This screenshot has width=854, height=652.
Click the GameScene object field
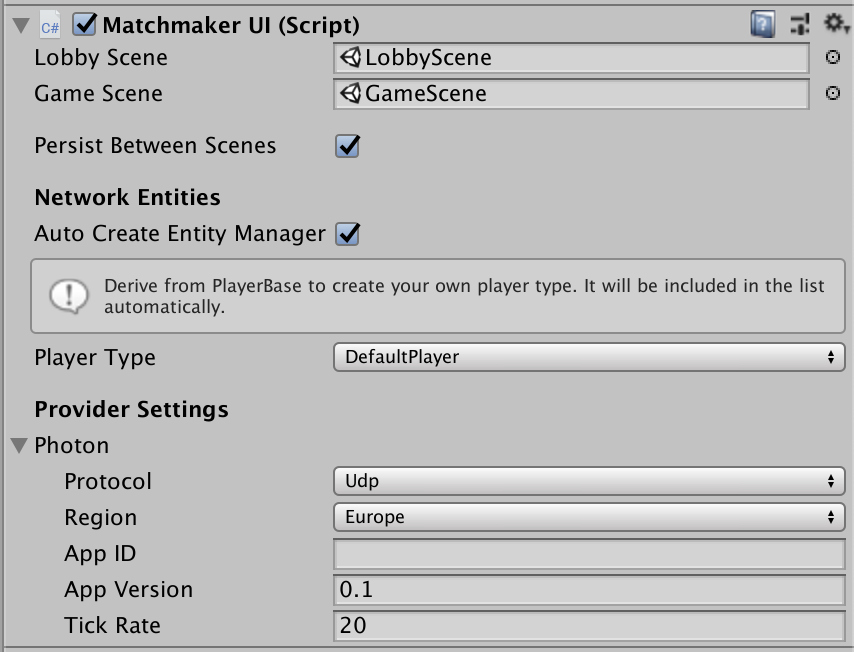click(x=571, y=94)
